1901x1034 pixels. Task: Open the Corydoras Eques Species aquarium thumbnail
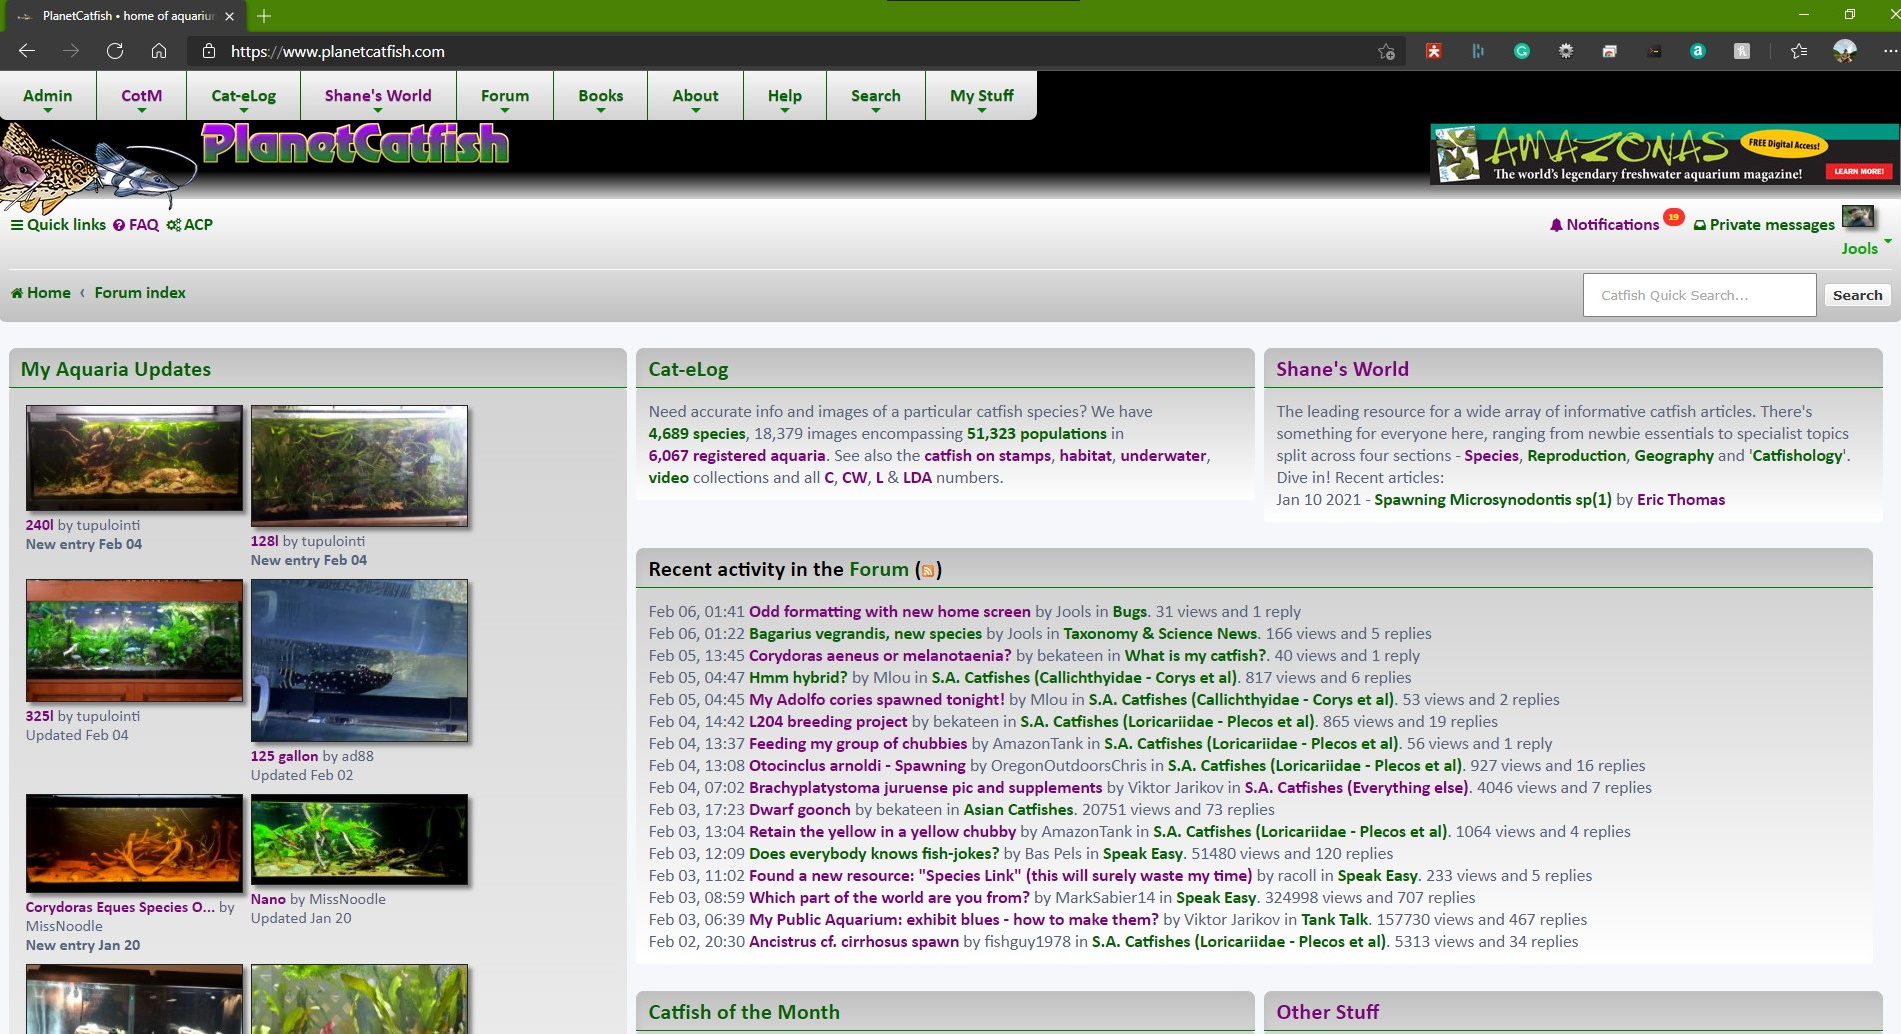tap(134, 843)
